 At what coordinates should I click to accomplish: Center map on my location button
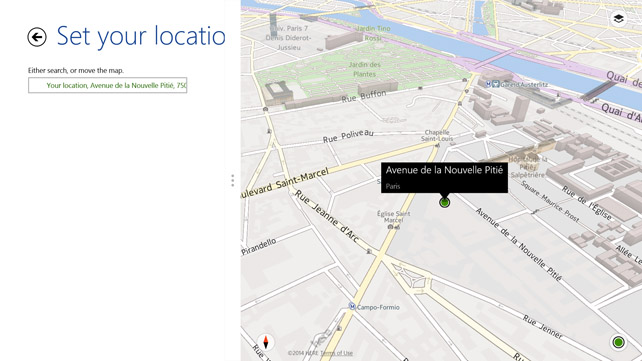(618, 342)
